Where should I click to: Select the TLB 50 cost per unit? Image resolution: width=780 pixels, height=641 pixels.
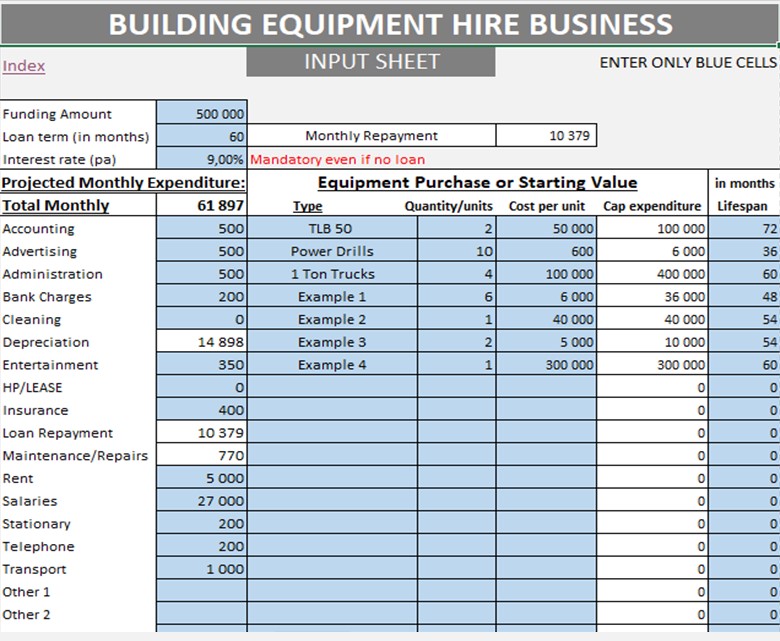[546, 228]
